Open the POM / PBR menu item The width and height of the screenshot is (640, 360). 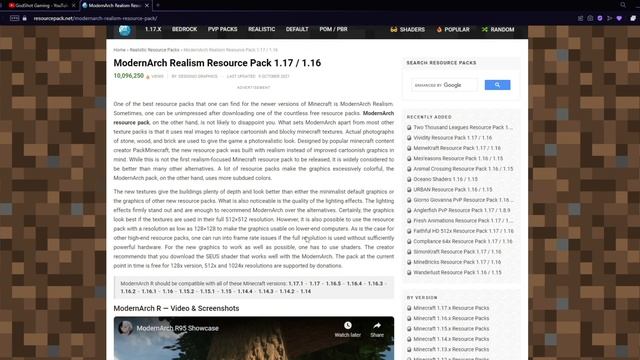pos(333,29)
